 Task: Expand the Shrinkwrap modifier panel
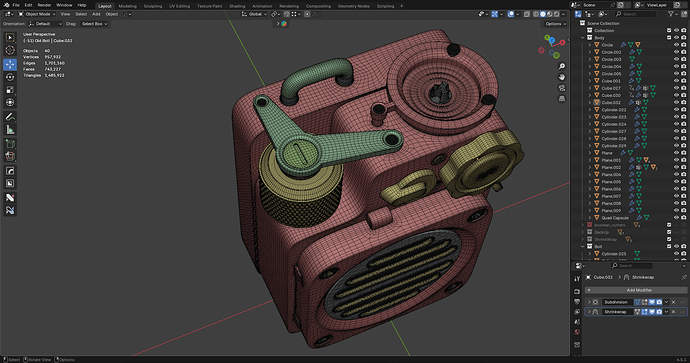[x=589, y=312]
